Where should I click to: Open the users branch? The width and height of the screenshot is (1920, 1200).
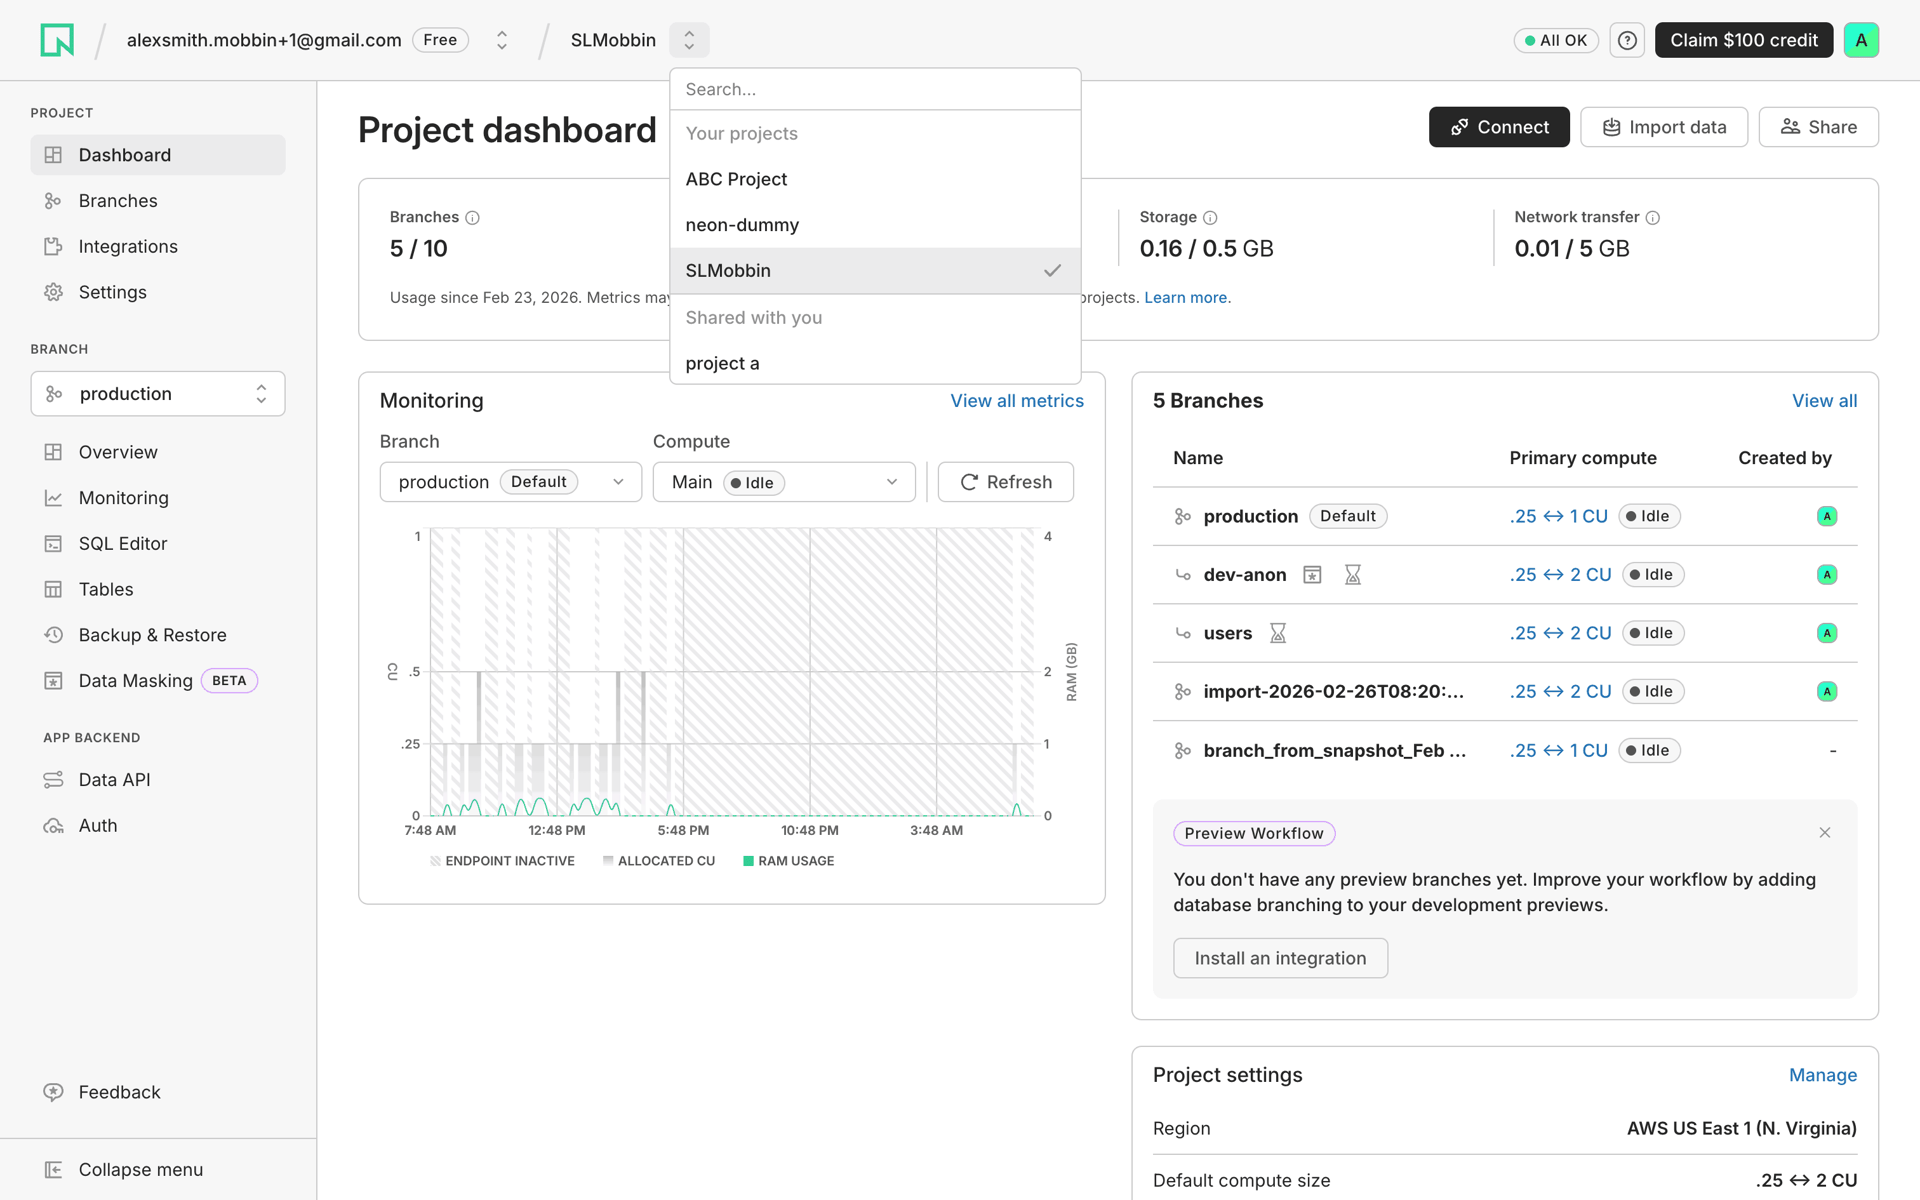pos(1228,633)
